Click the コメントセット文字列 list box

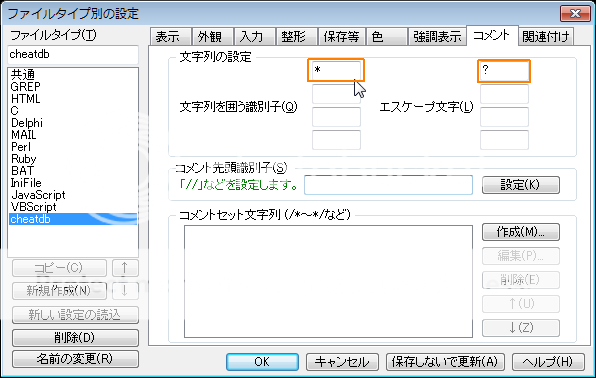328,281
